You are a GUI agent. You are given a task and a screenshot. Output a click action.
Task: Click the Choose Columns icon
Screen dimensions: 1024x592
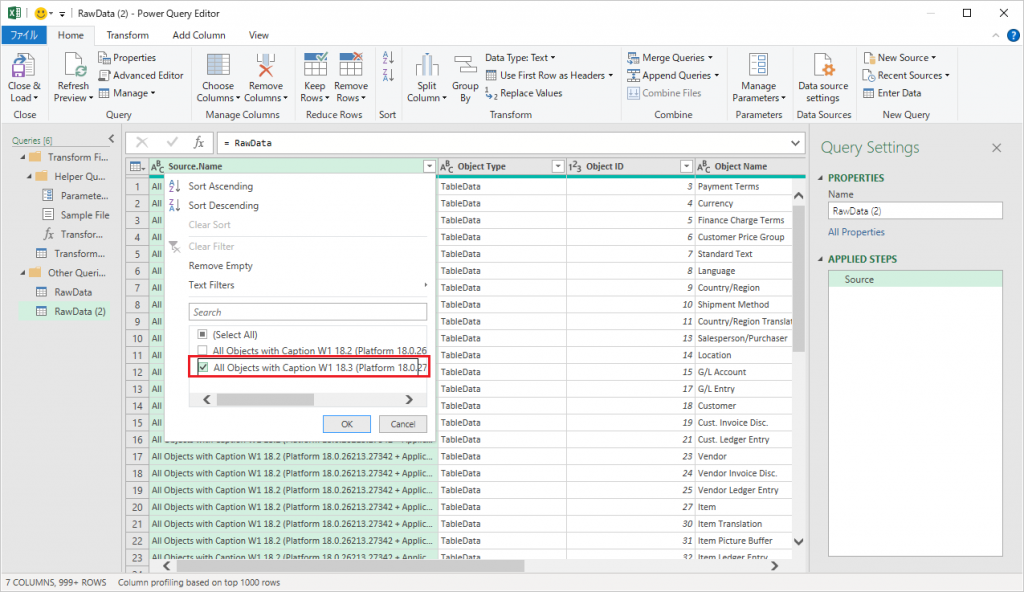click(218, 65)
